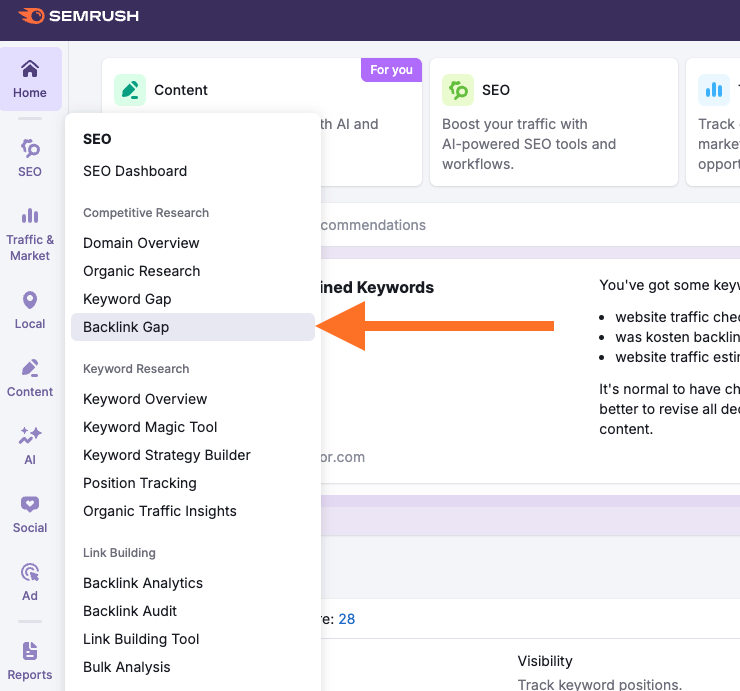Image resolution: width=740 pixels, height=691 pixels.
Task: Click the 'was kosten backlin' keyword bullet
Action: pos(677,337)
